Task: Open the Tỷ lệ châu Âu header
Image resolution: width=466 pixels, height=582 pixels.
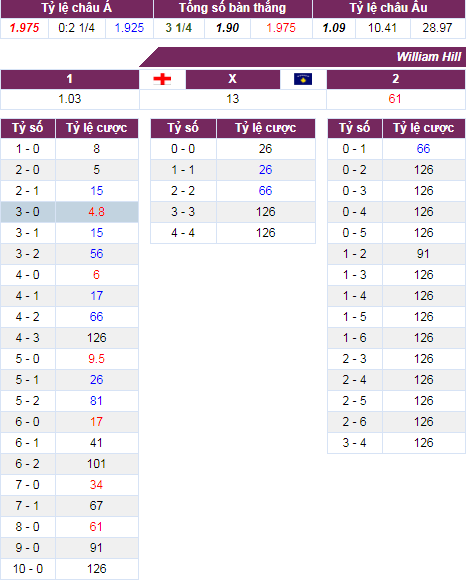Action: point(389,9)
